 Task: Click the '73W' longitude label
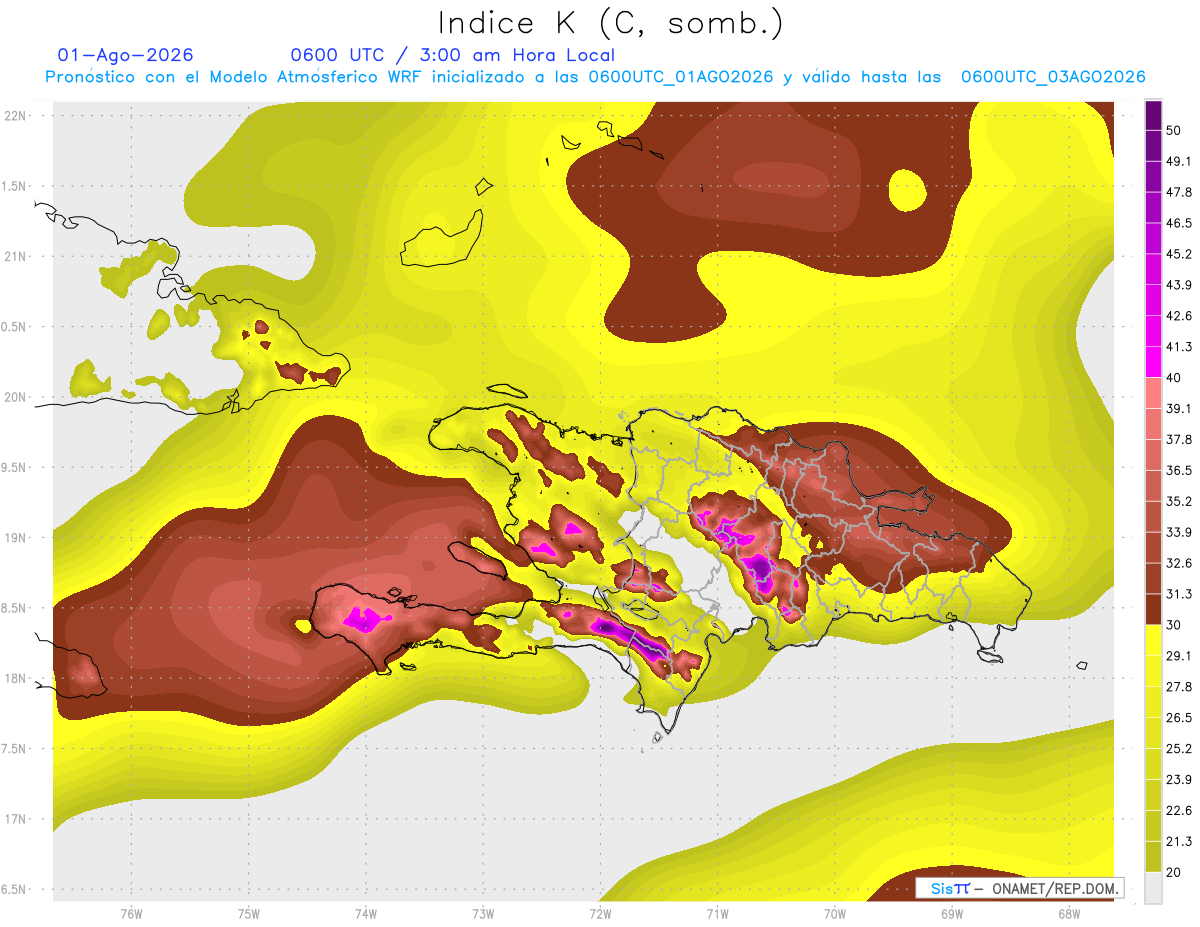[483, 914]
